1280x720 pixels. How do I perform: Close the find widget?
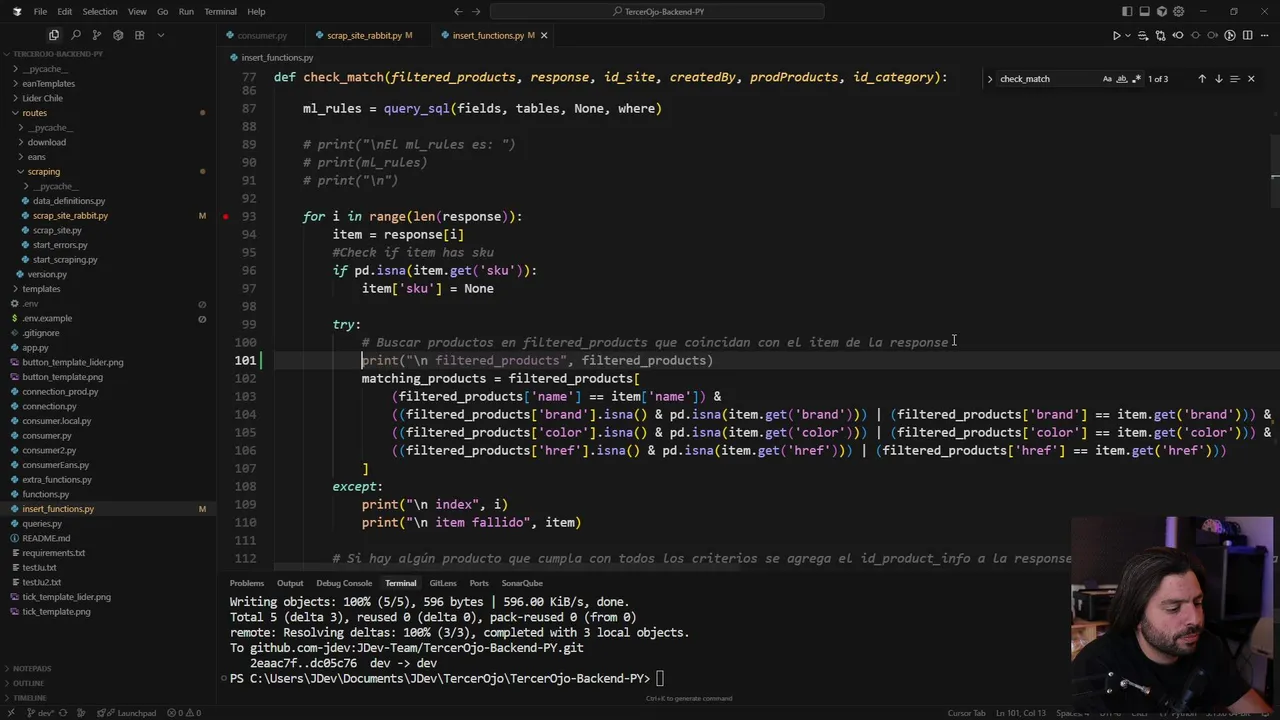coord(1250,79)
